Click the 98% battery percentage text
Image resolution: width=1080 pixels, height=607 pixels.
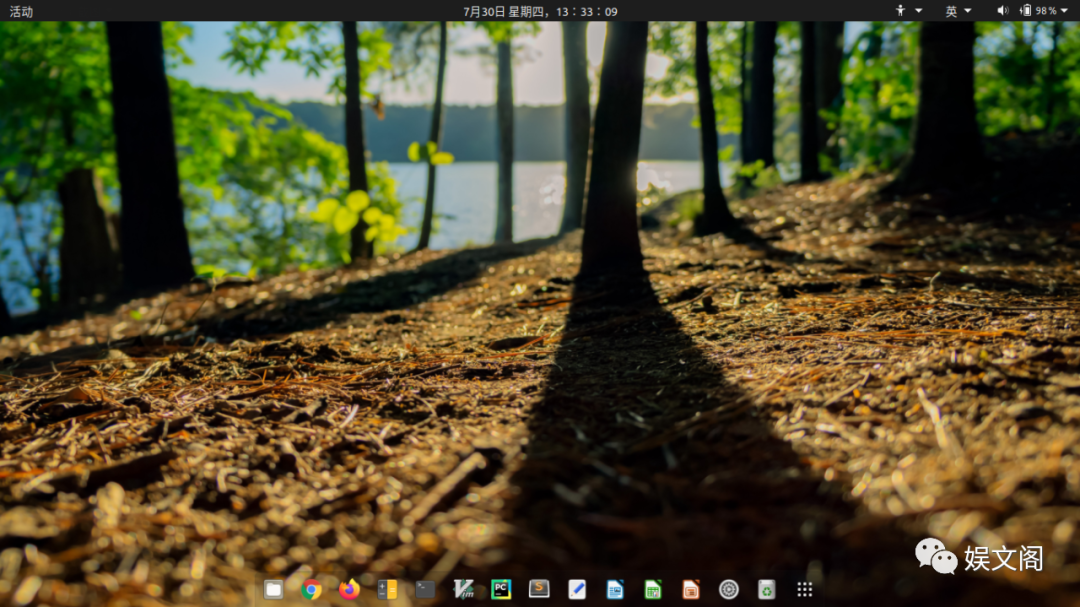pos(1046,11)
